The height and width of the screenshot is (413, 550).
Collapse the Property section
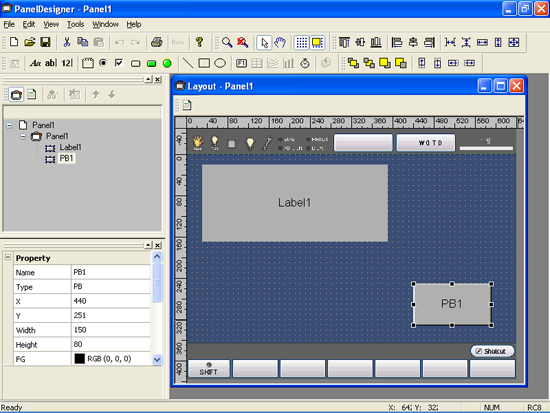click(8, 258)
